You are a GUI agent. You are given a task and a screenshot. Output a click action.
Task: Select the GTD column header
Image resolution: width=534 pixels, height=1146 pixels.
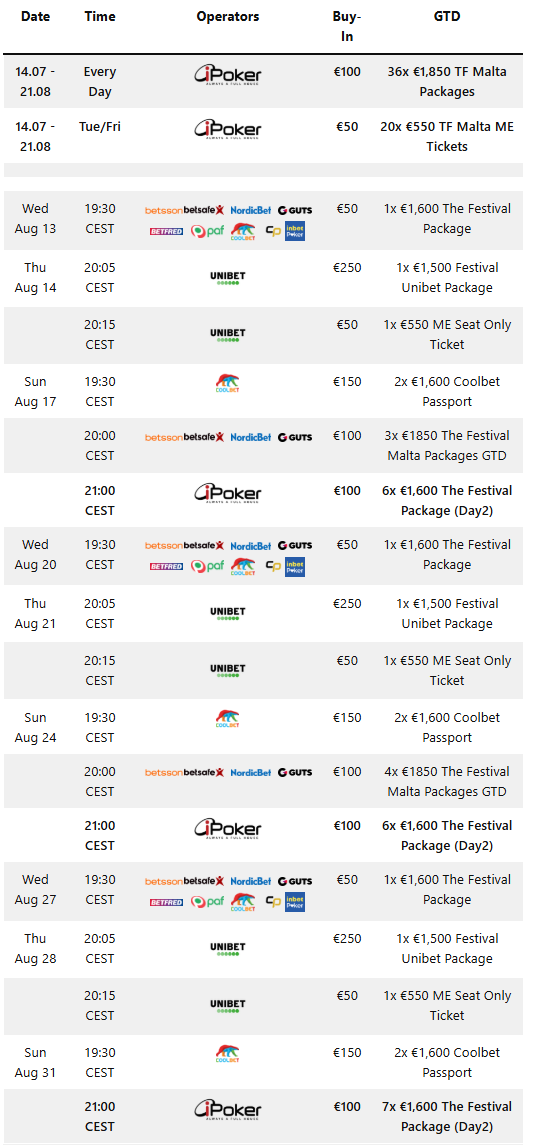pos(446,16)
